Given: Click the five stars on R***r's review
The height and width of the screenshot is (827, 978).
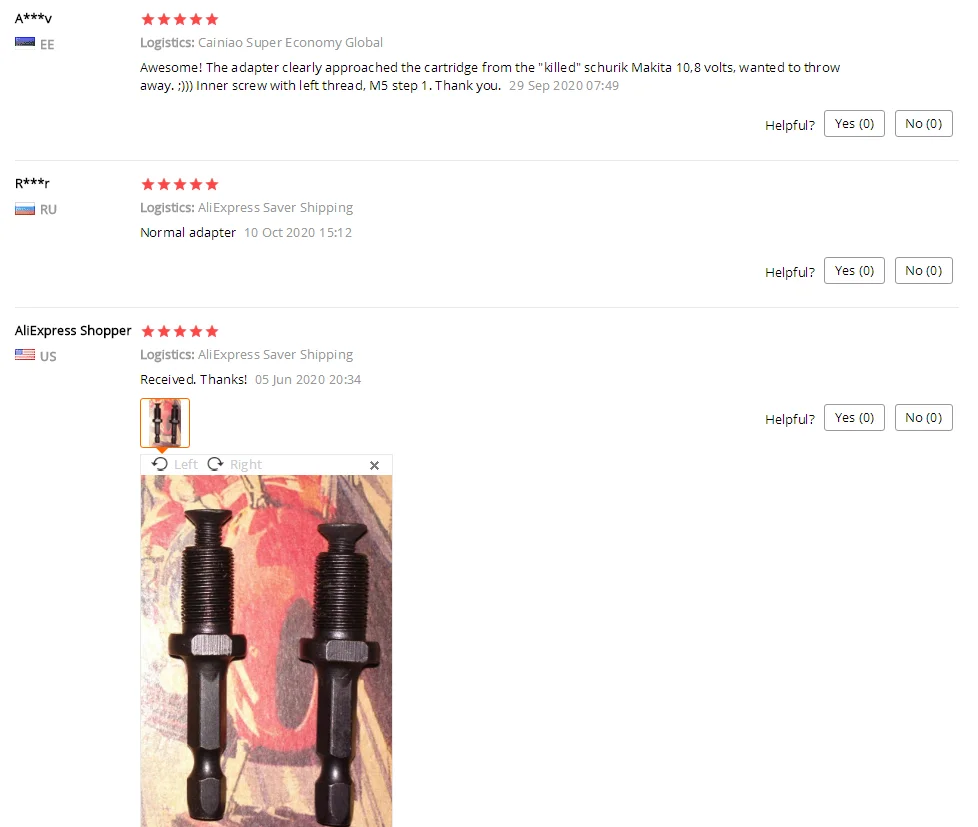Looking at the screenshot, I should [x=180, y=184].
